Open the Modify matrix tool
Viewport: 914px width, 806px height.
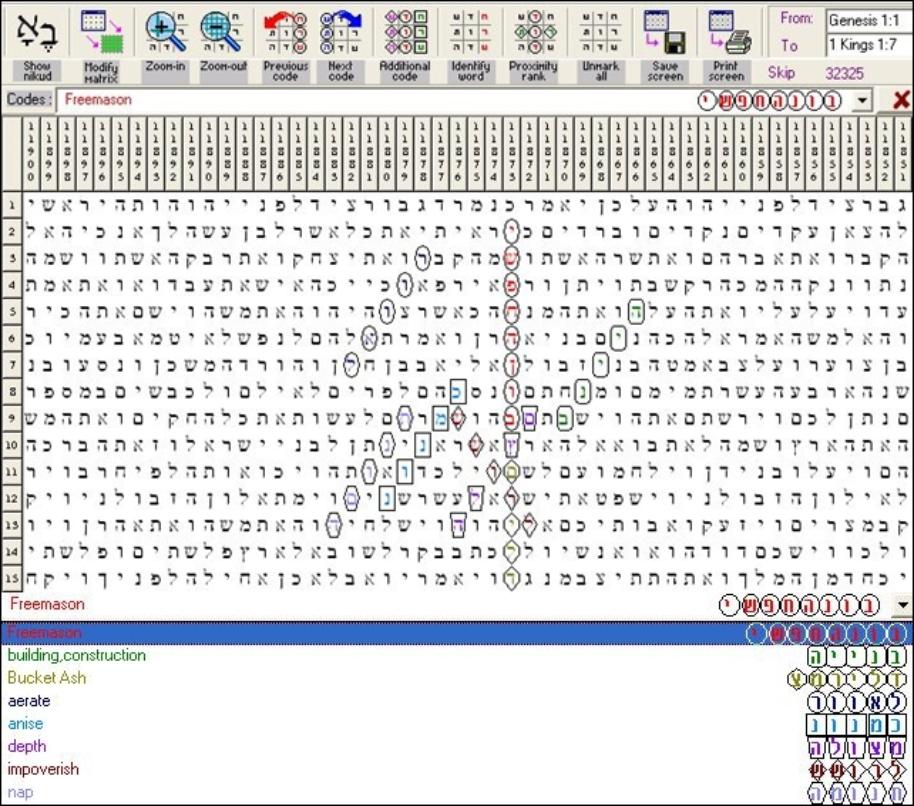[101, 32]
